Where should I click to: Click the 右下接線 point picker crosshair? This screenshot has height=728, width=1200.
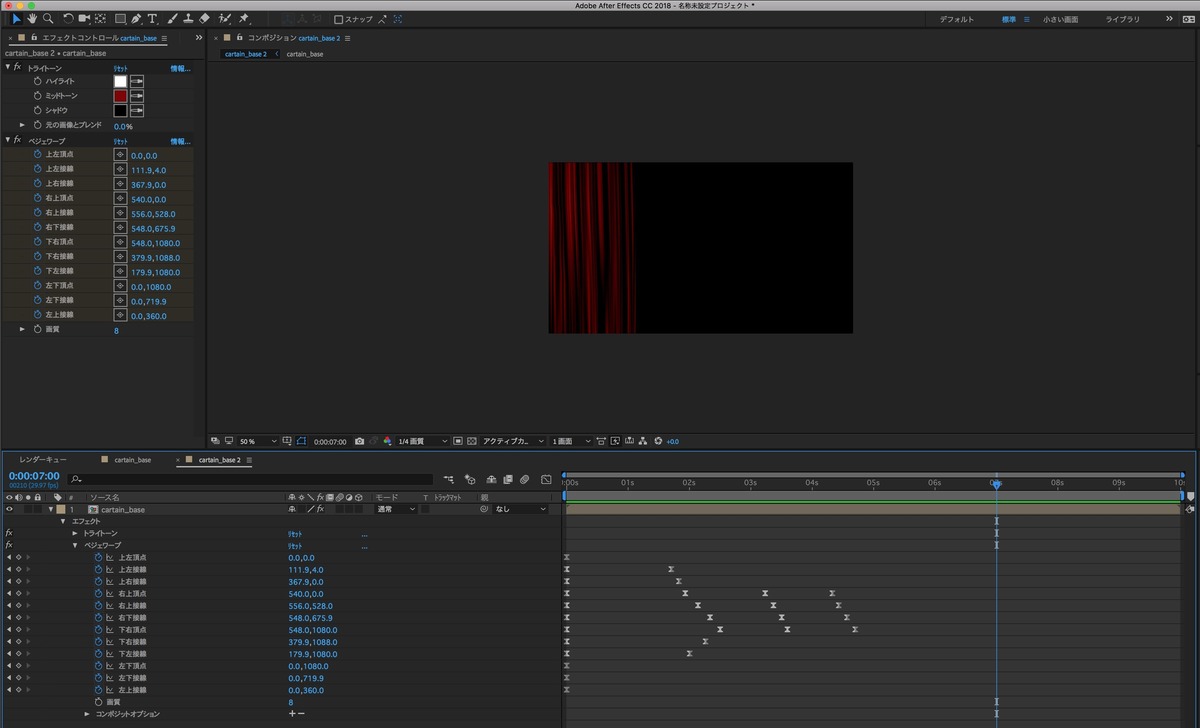[x=120, y=228]
